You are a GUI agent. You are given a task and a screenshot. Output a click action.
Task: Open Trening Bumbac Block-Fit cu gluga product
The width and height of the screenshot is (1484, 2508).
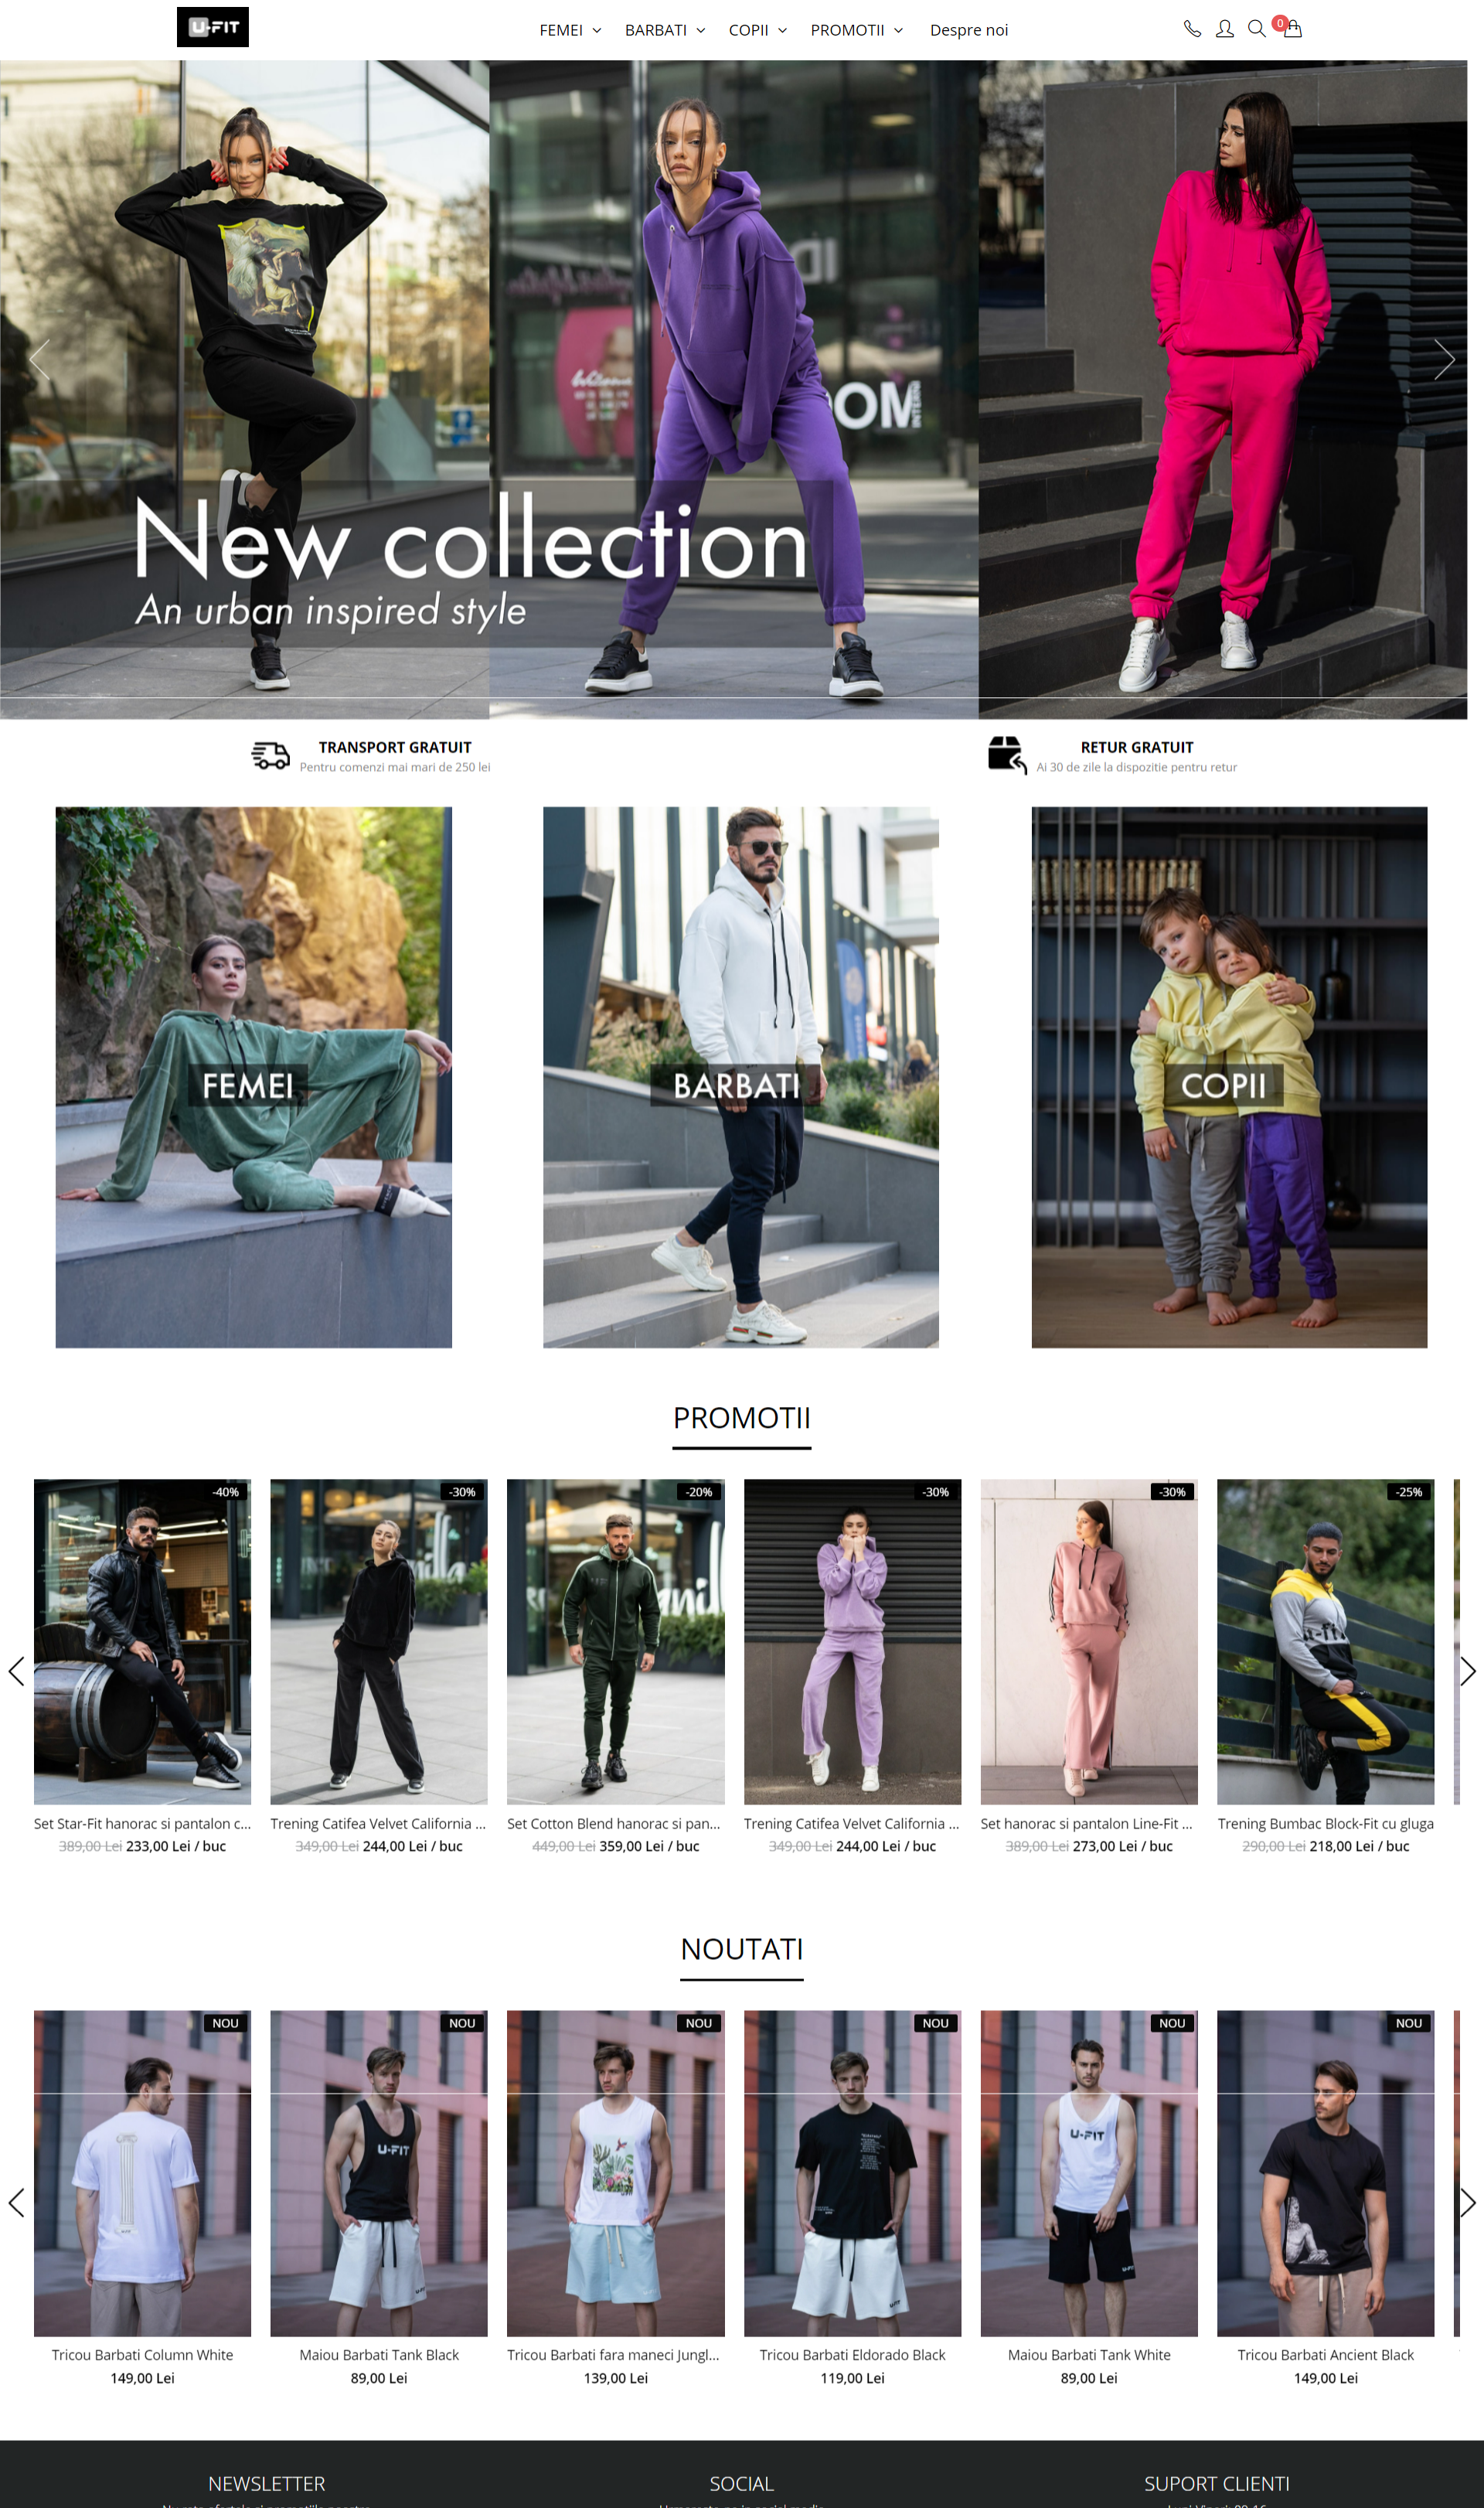1325,1824
